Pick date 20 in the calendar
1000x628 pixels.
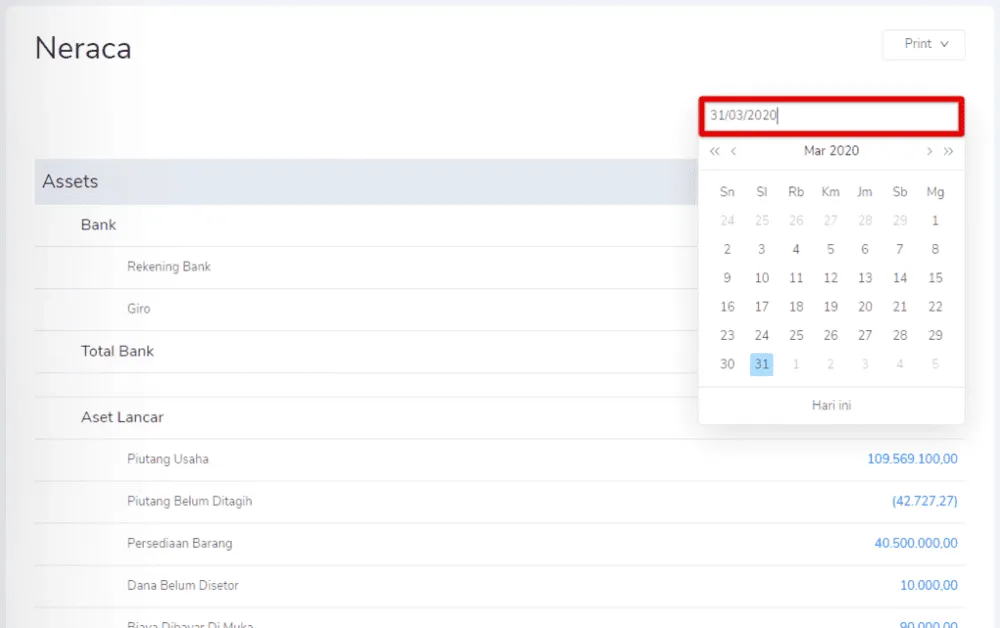(865, 307)
